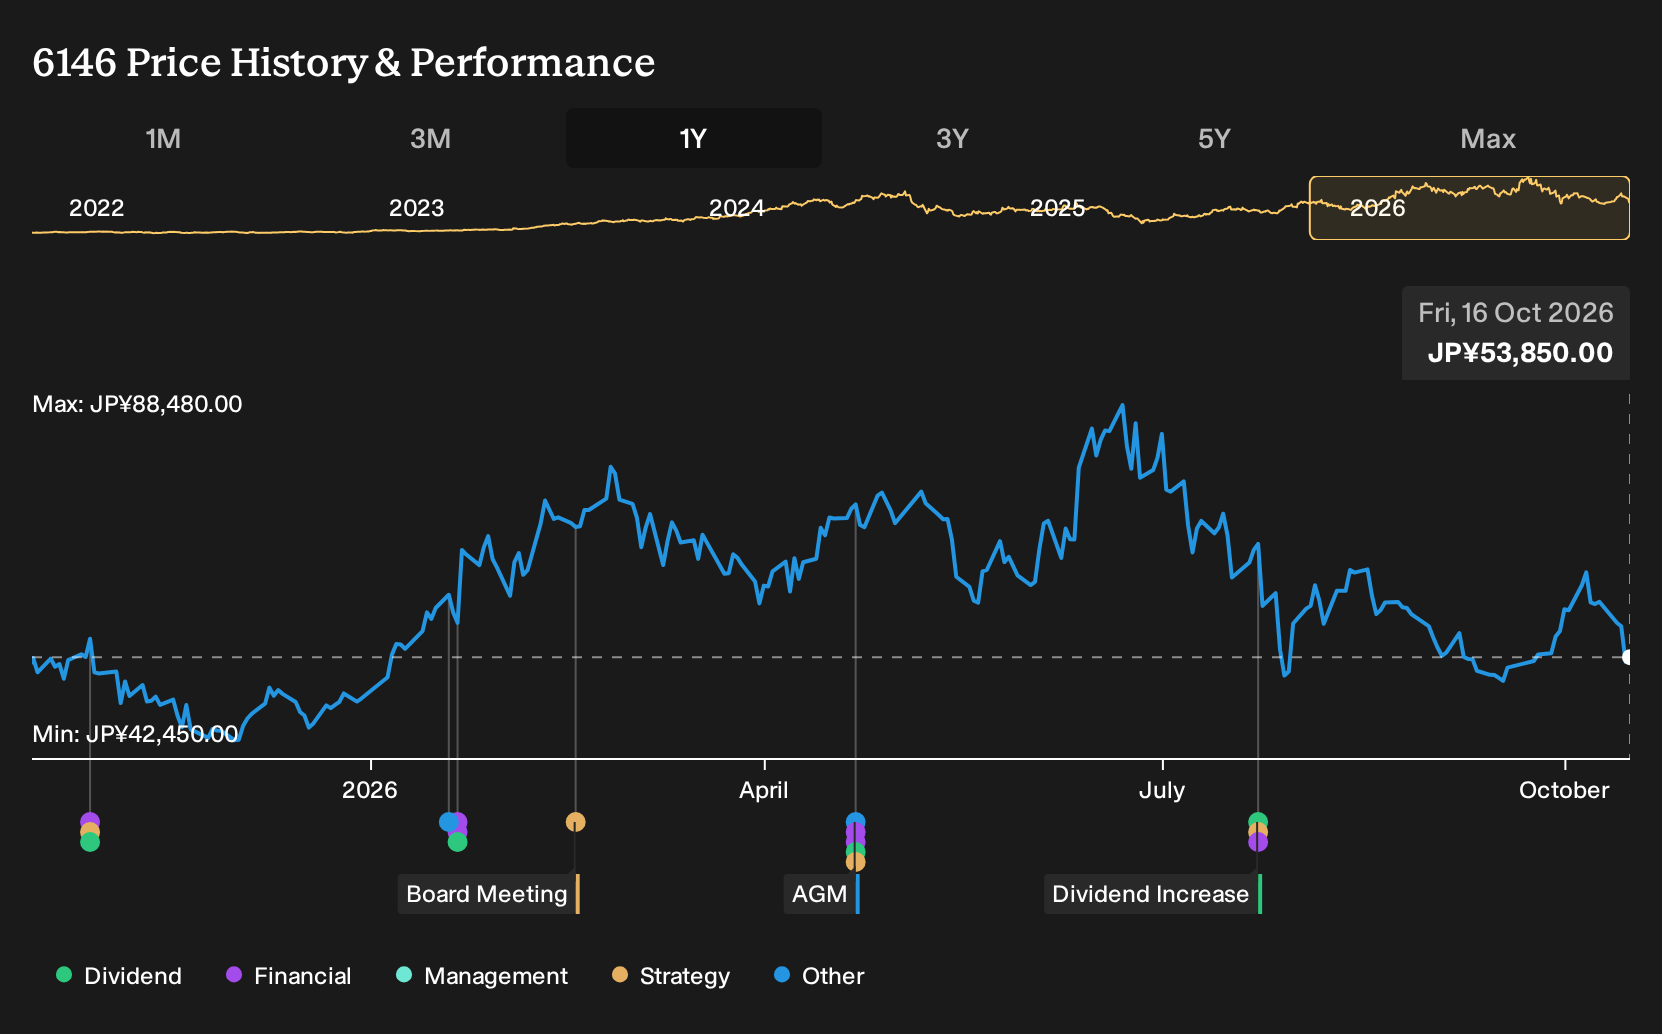Open the Dividend Increase event label
This screenshot has width=1662, height=1034.
1153,894
